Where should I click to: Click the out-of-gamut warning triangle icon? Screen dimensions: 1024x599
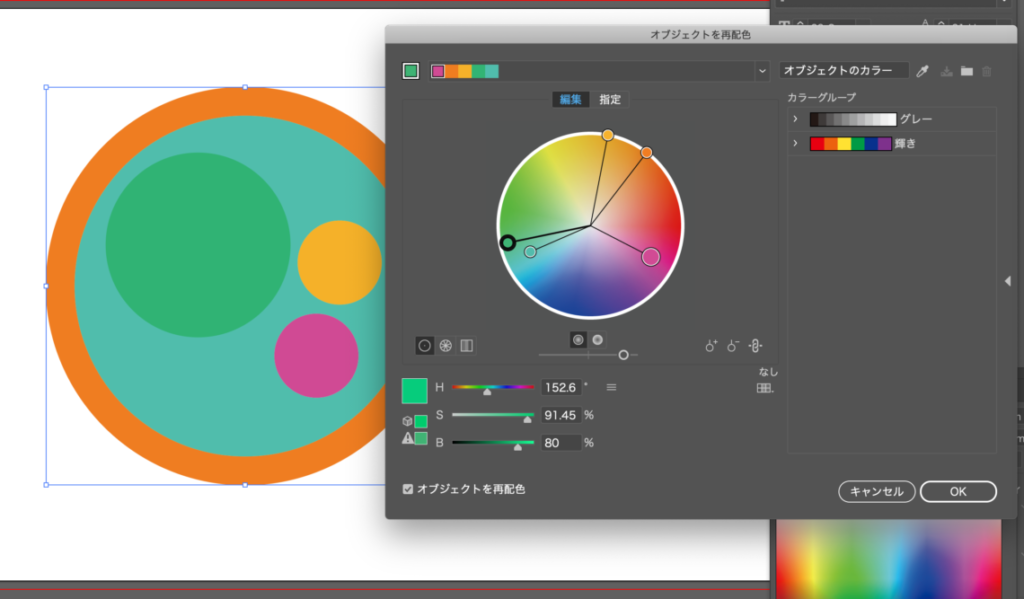(x=408, y=438)
